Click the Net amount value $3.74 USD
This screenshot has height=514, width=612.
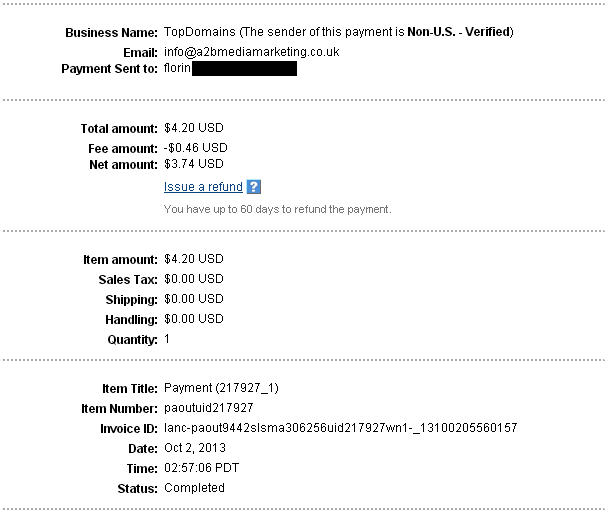pyautogui.click(x=194, y=164)
